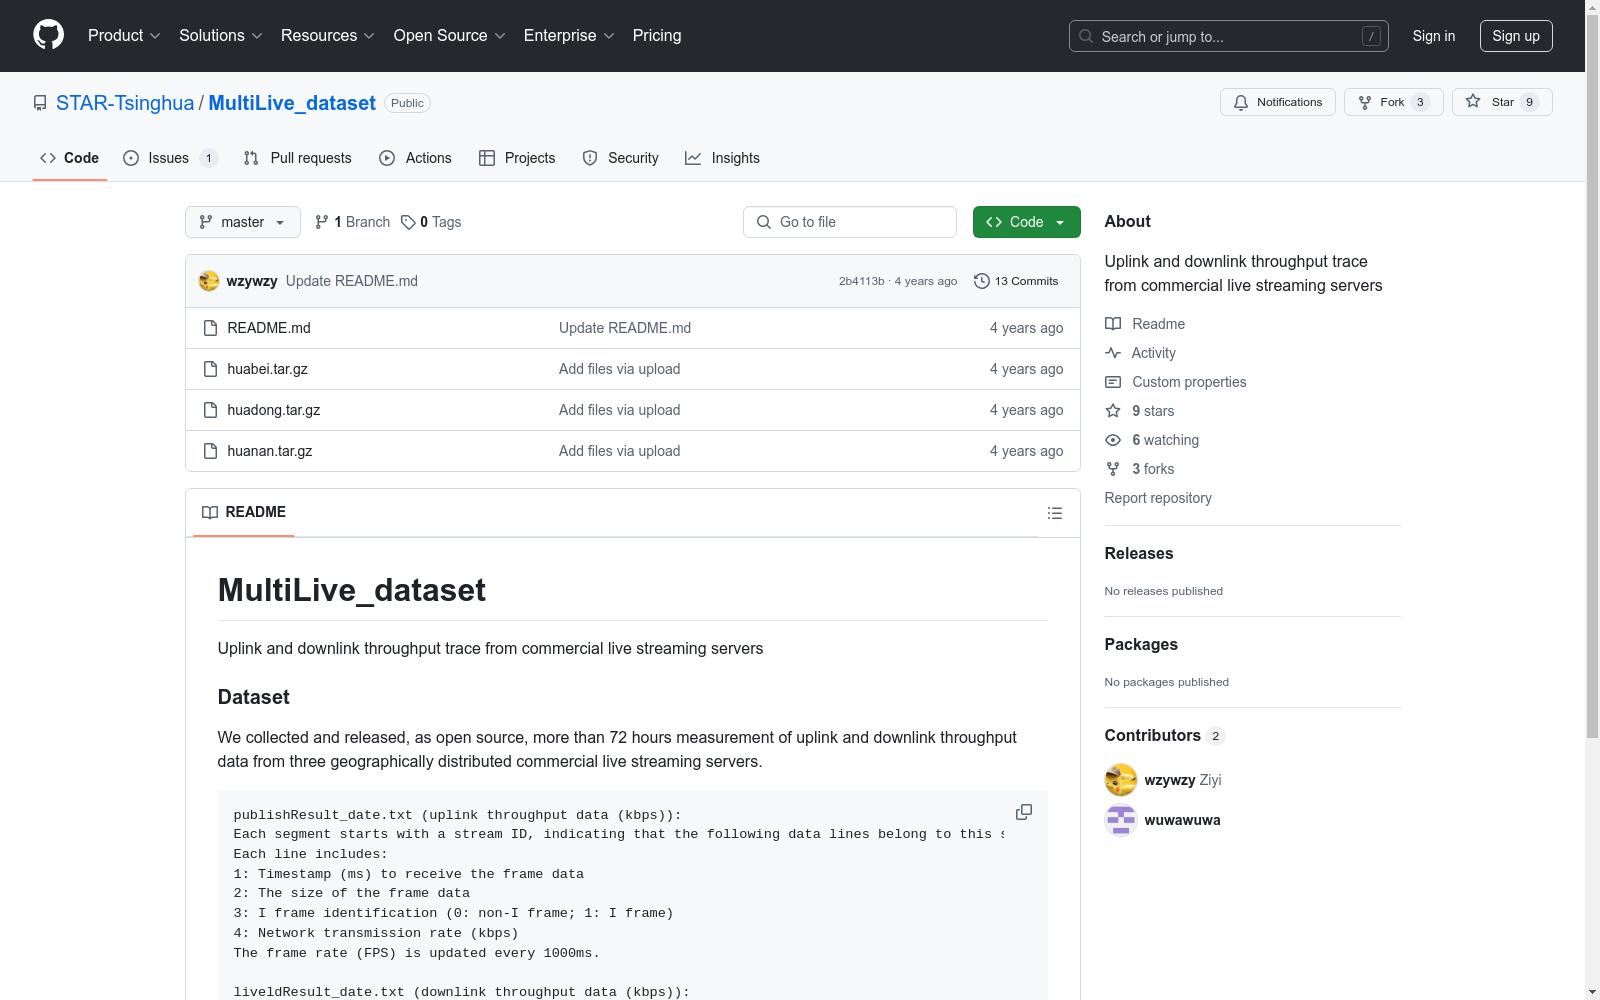Image resolution: width=1600 pixels, height=1000 pixels.
Task: Expand the Enterprise menu
Action: pos(569,36)
